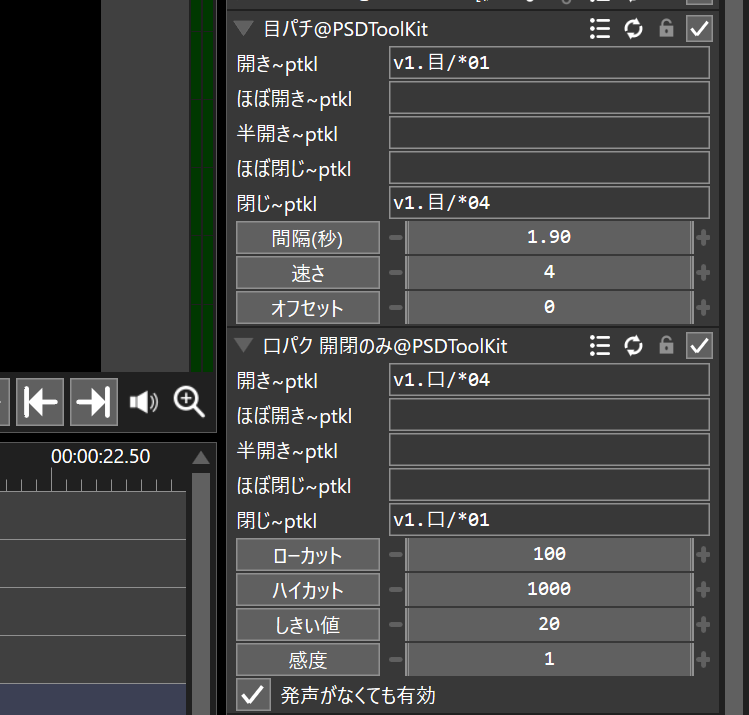Uncheck 発声がなくても有効 option
The width and height of the screenshot is (749, 715).
[x=255, y=694]
